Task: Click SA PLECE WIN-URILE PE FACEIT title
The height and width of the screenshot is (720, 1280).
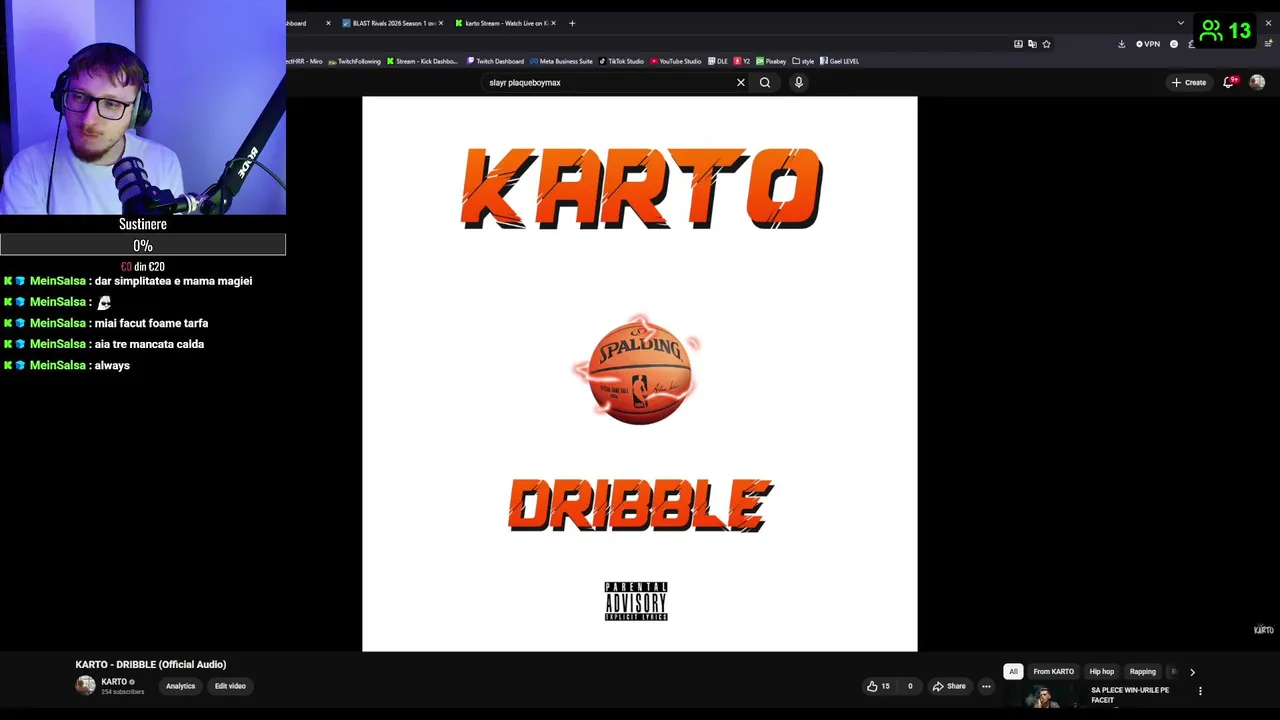Action: point(1130,695)
